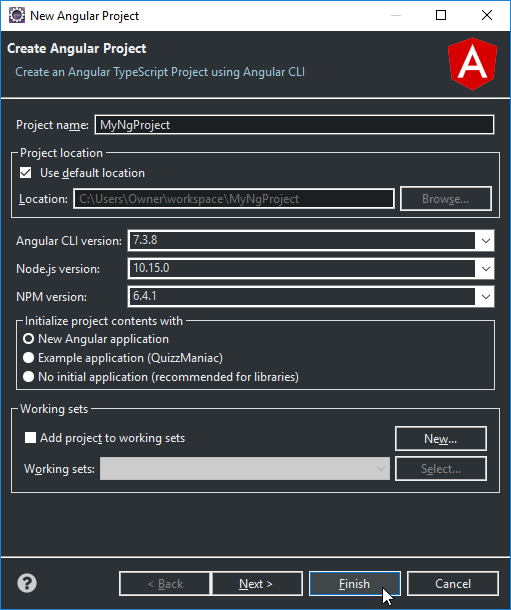511x610 pixels.
Task: Uncheck Use default location
Action: (x=26, y=173)
